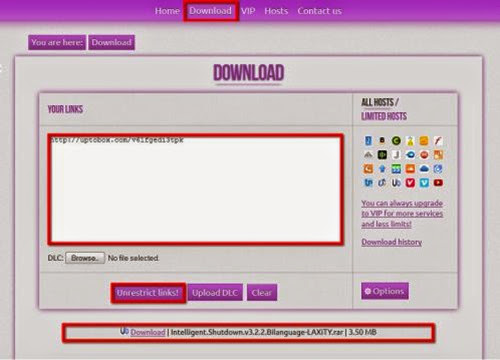Screen dimensions: 500x360
Task: Click the Uptobox 'Ub' host icon in grid
Action: pyautogui.click(x=396, y=183)
